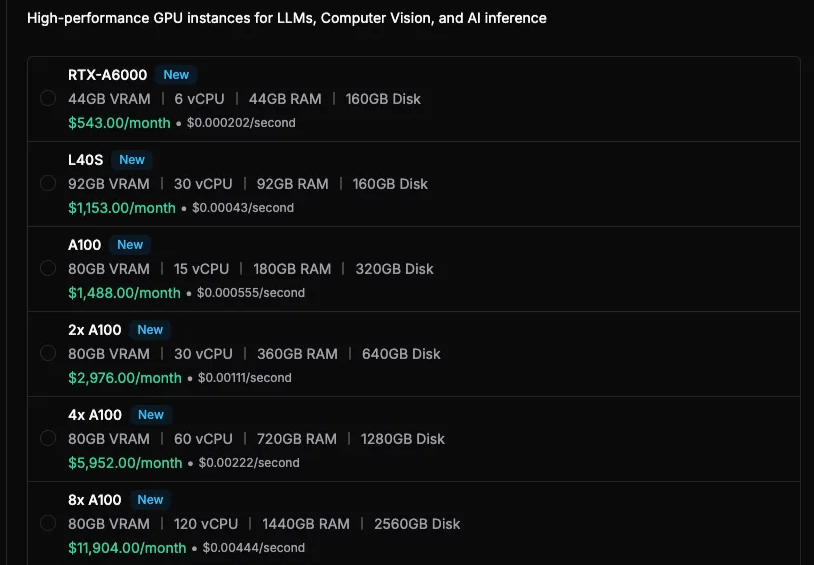Pick the 4x A100 radio option
Screen dimensions: 814x565
(48, 438)
